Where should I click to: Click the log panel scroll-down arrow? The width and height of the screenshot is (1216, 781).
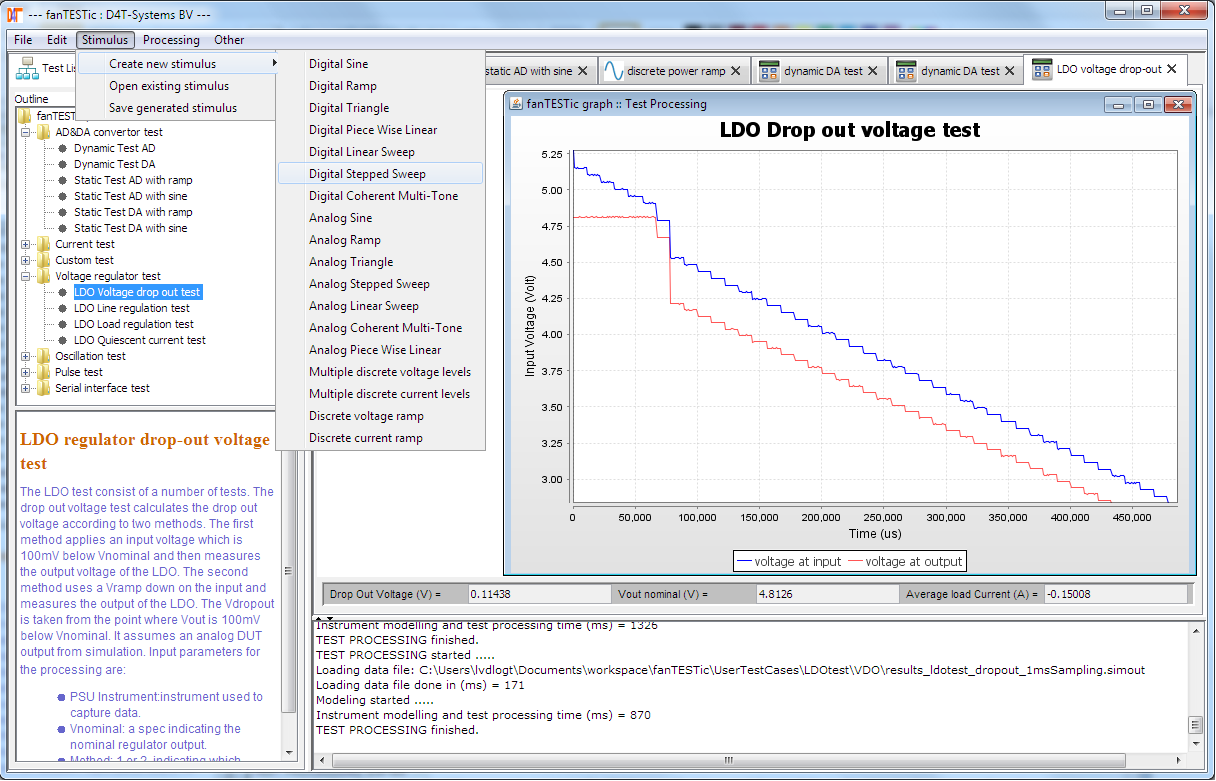point(1196,743)
